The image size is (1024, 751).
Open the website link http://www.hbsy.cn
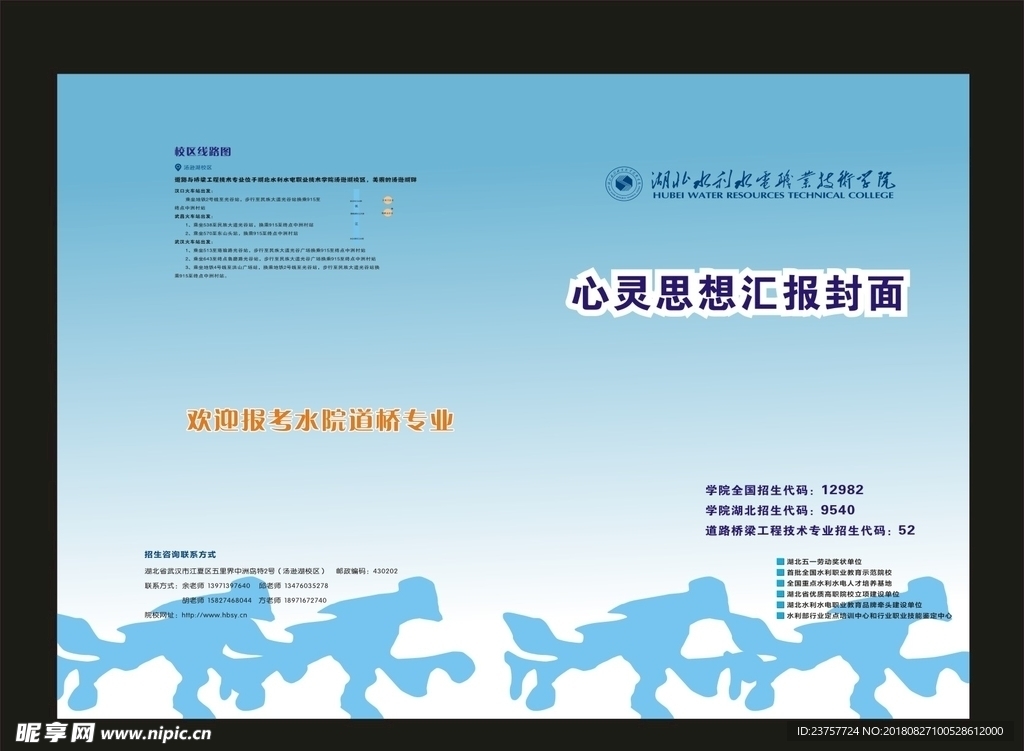(x=214, y=615)
